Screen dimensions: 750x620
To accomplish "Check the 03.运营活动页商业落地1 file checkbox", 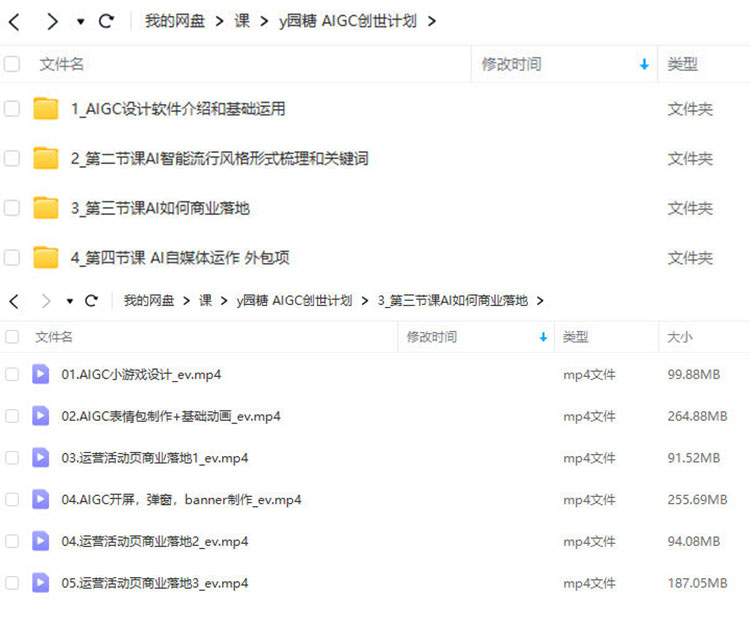I will coord(12,458).
